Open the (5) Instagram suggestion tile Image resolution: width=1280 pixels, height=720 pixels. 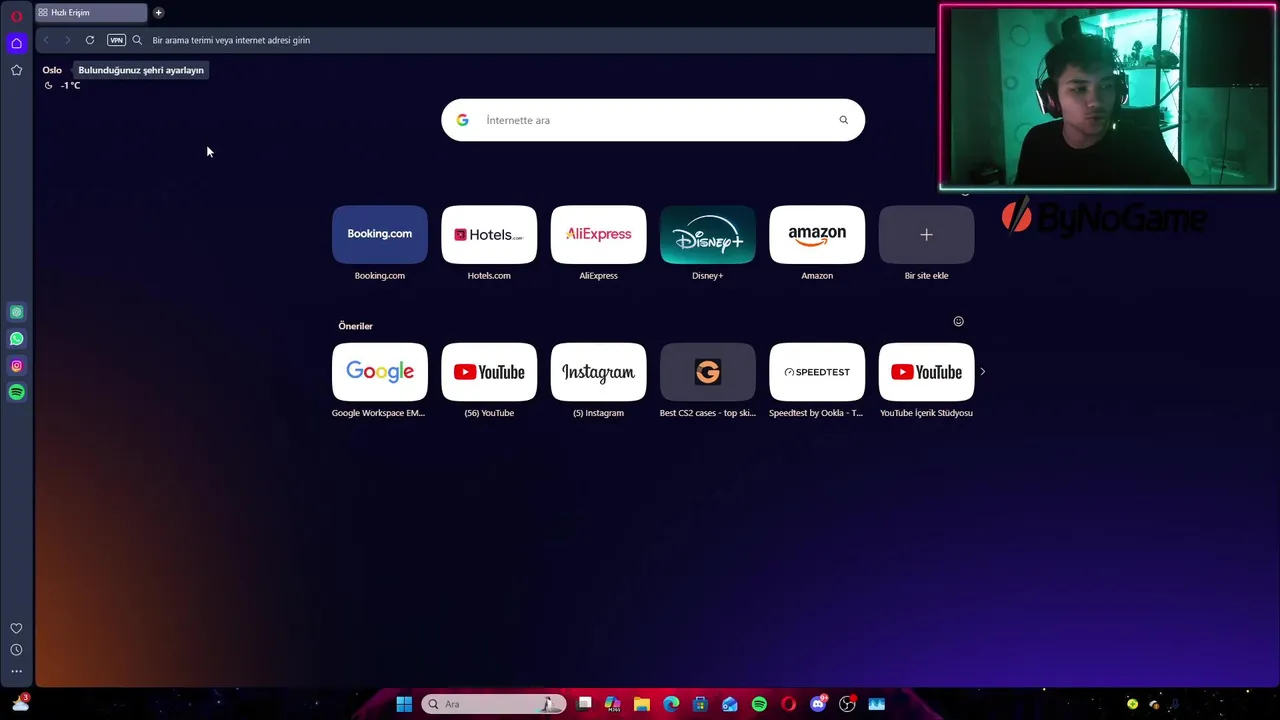(598, 372)
